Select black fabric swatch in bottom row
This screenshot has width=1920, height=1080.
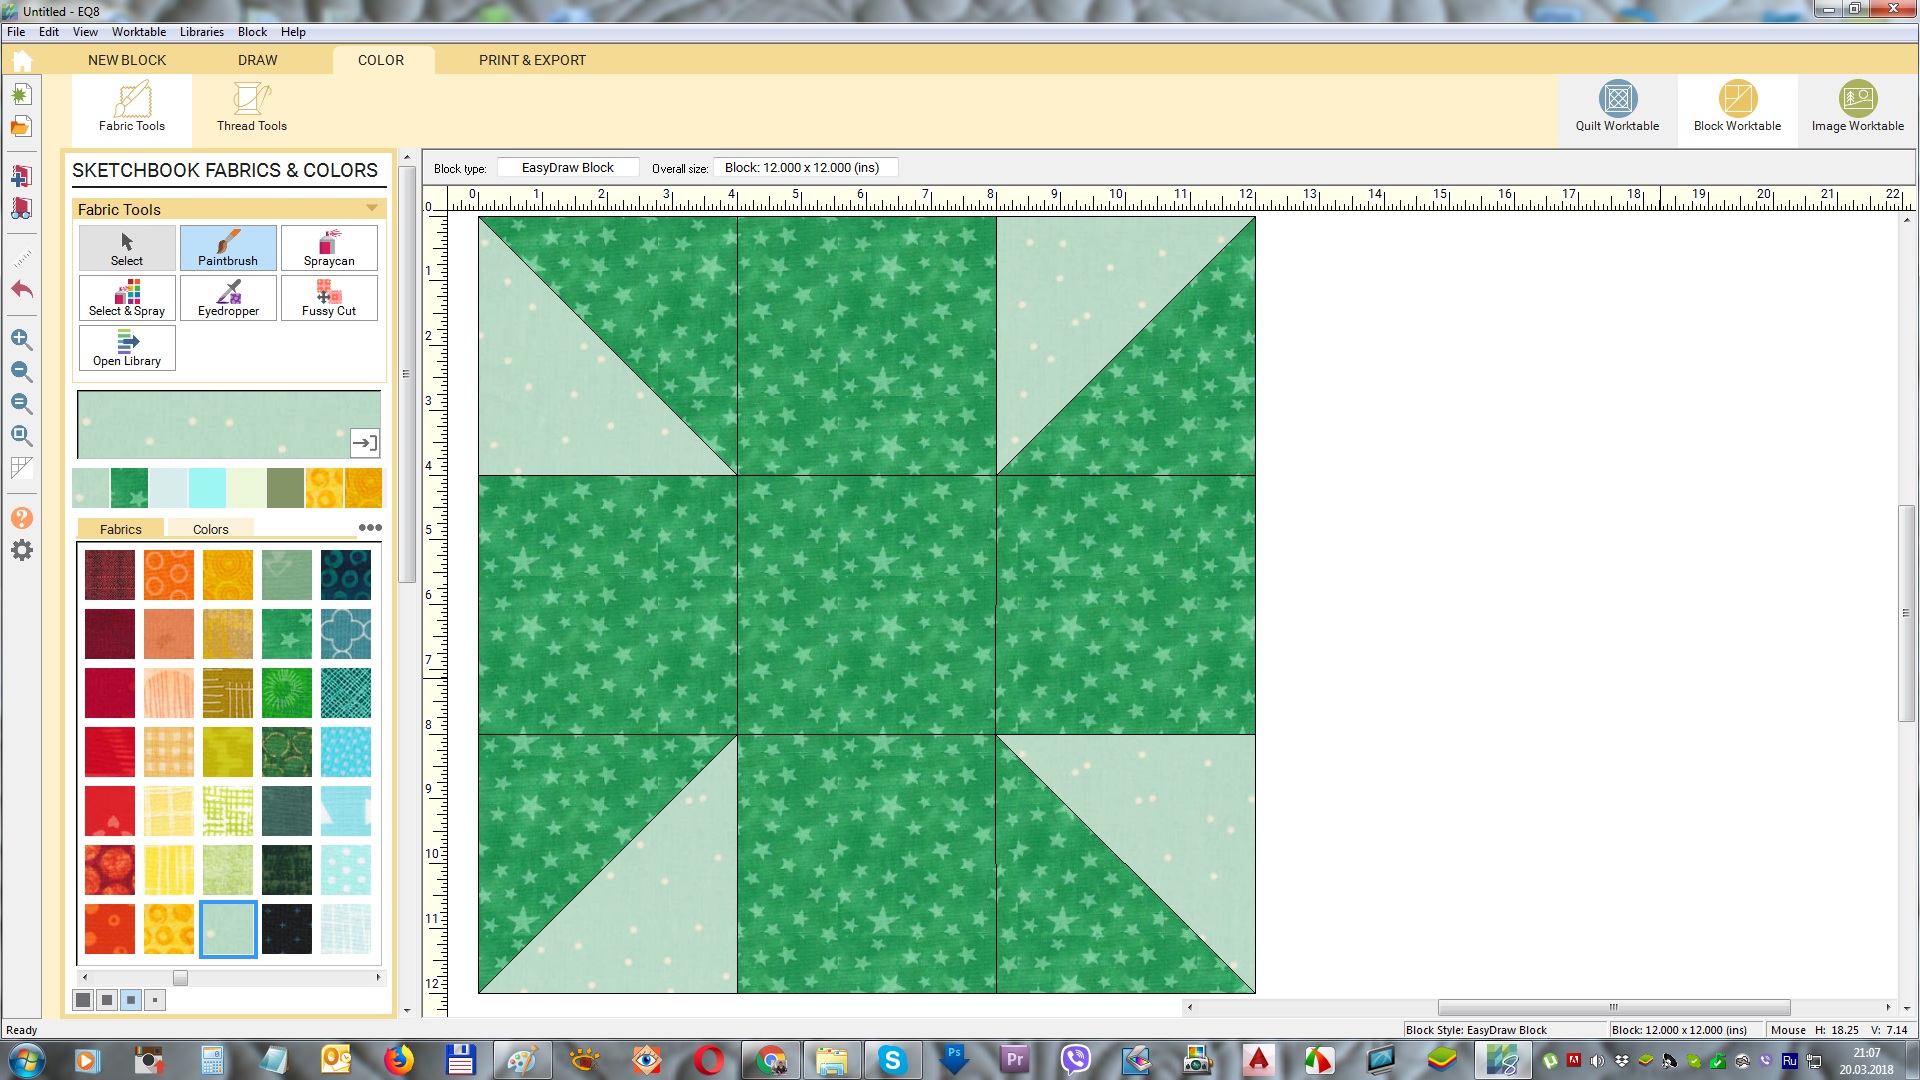287,929
